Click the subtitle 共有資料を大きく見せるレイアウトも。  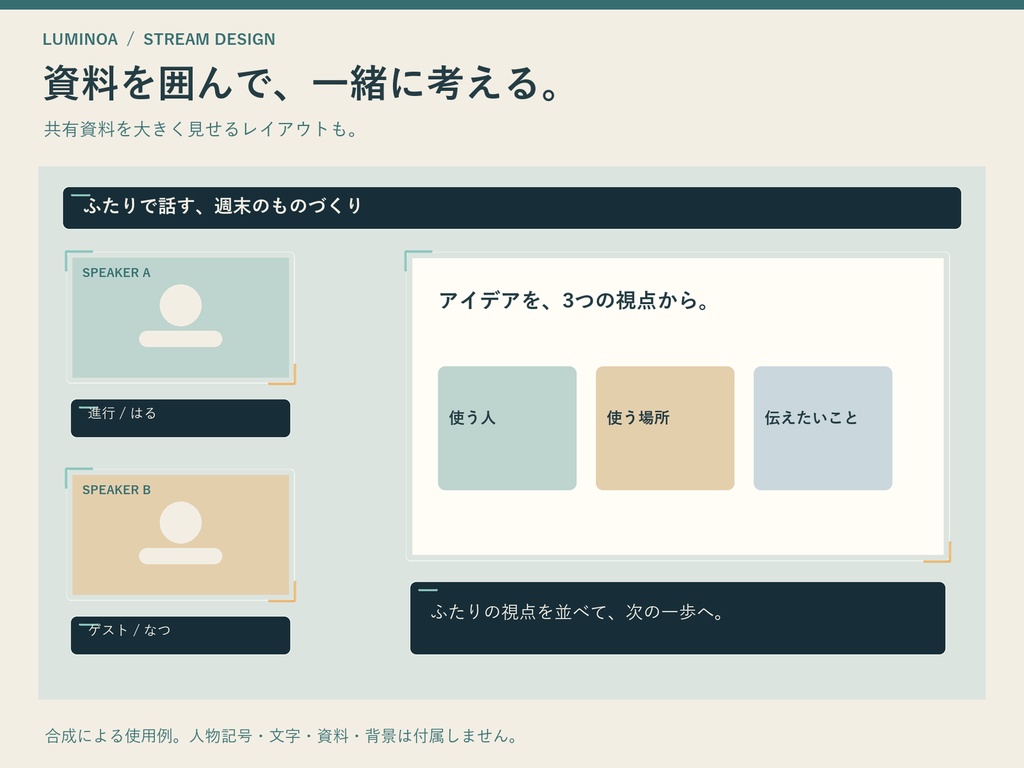tap(201, 129)
